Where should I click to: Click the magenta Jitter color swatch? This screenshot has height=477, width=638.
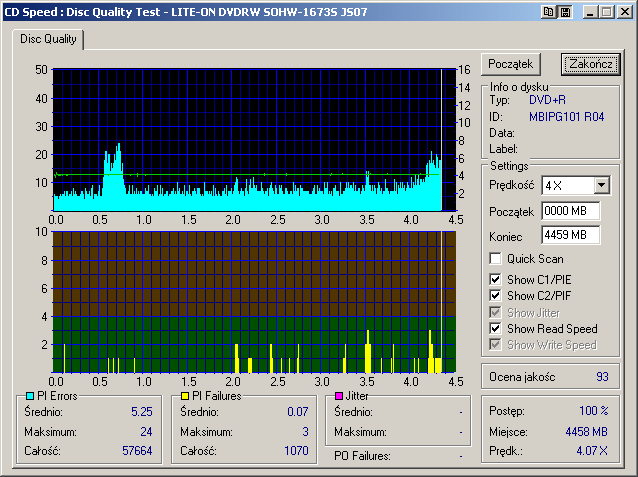[339, 396]
